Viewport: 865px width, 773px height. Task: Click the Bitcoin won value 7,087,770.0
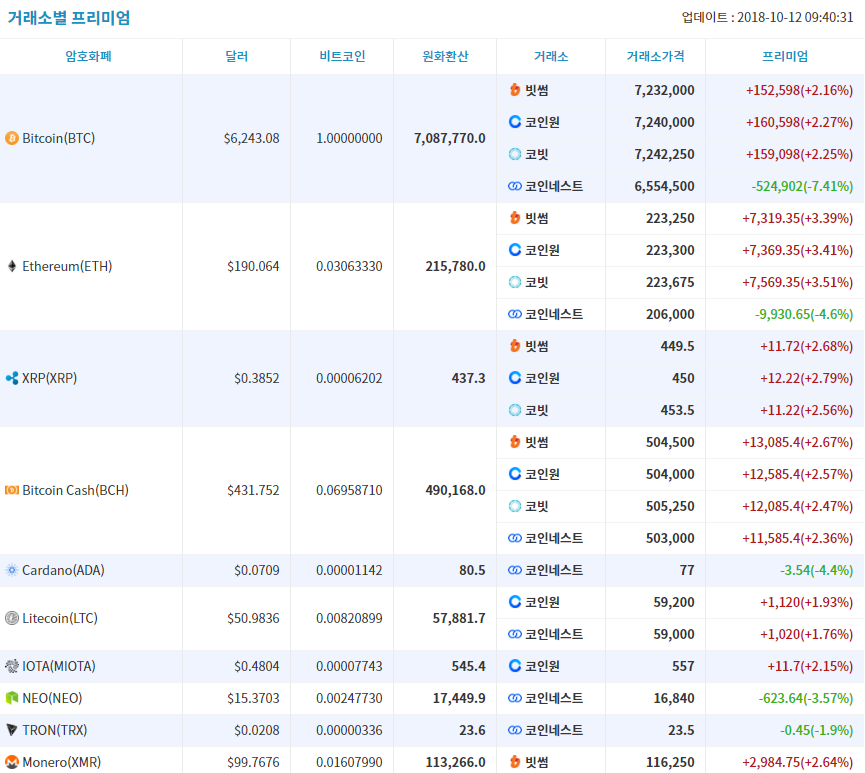(x=450, y=138)
